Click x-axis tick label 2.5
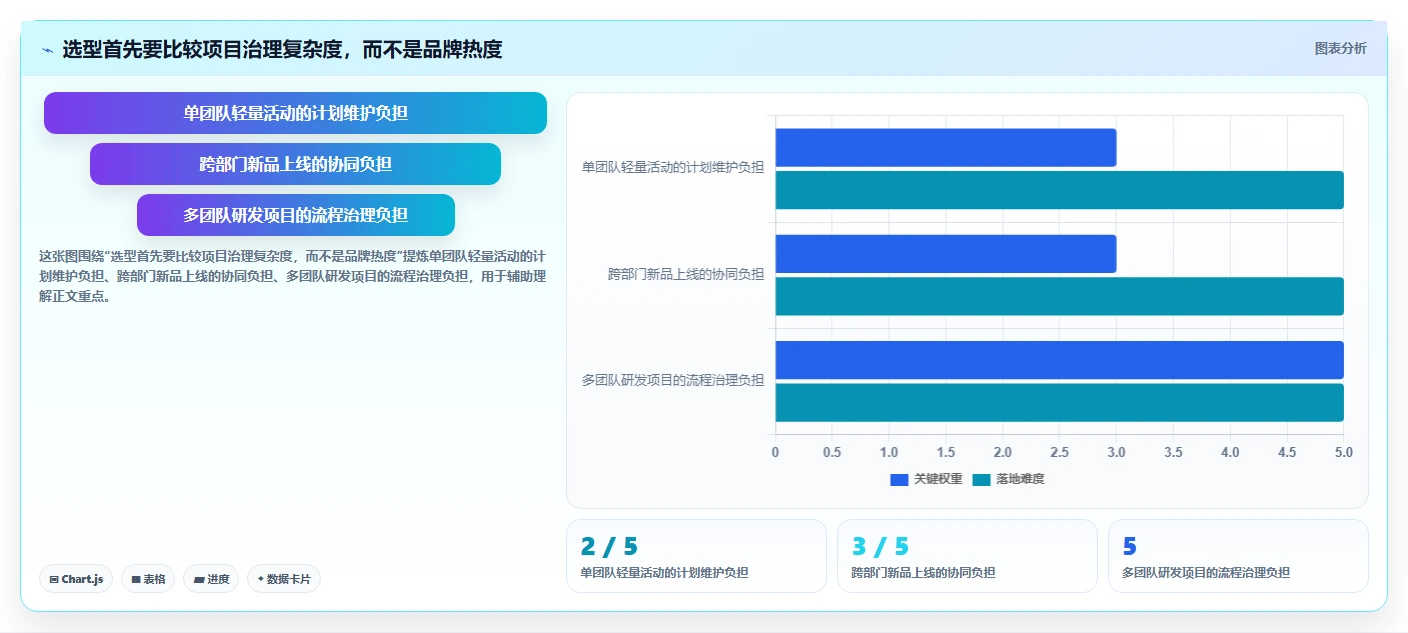 [x=1059, y=452]
